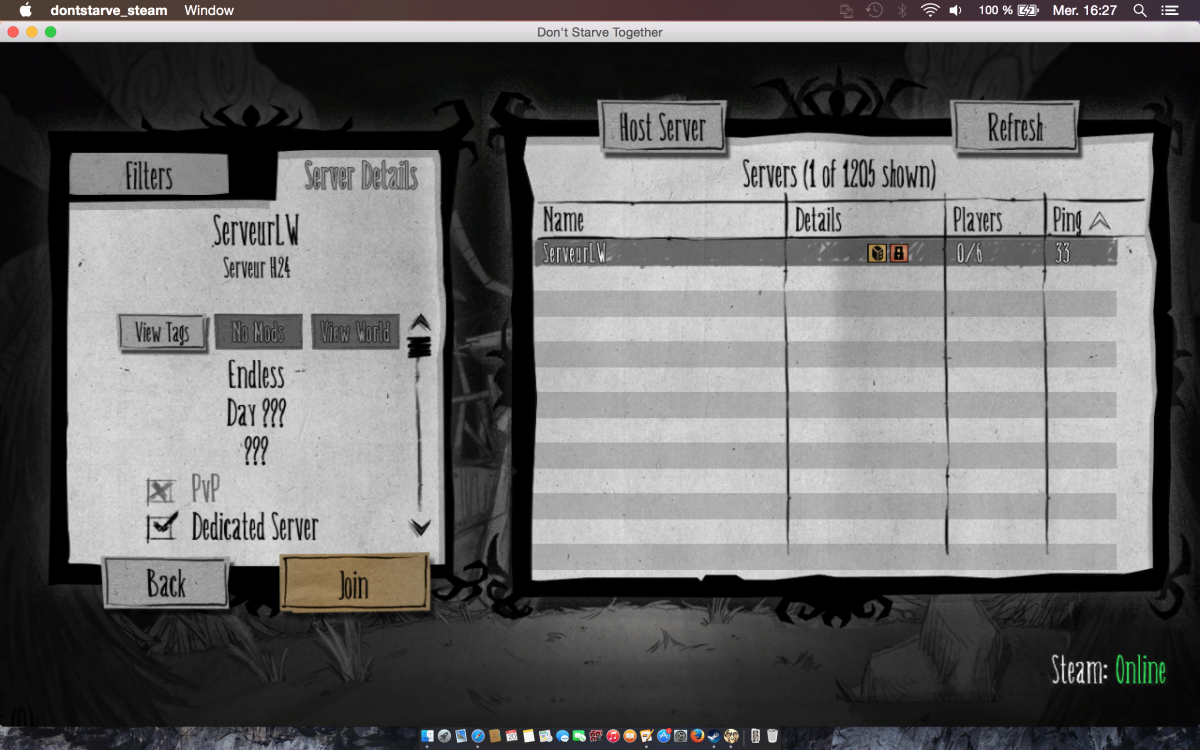Click the View Tags button

(162, 332)
